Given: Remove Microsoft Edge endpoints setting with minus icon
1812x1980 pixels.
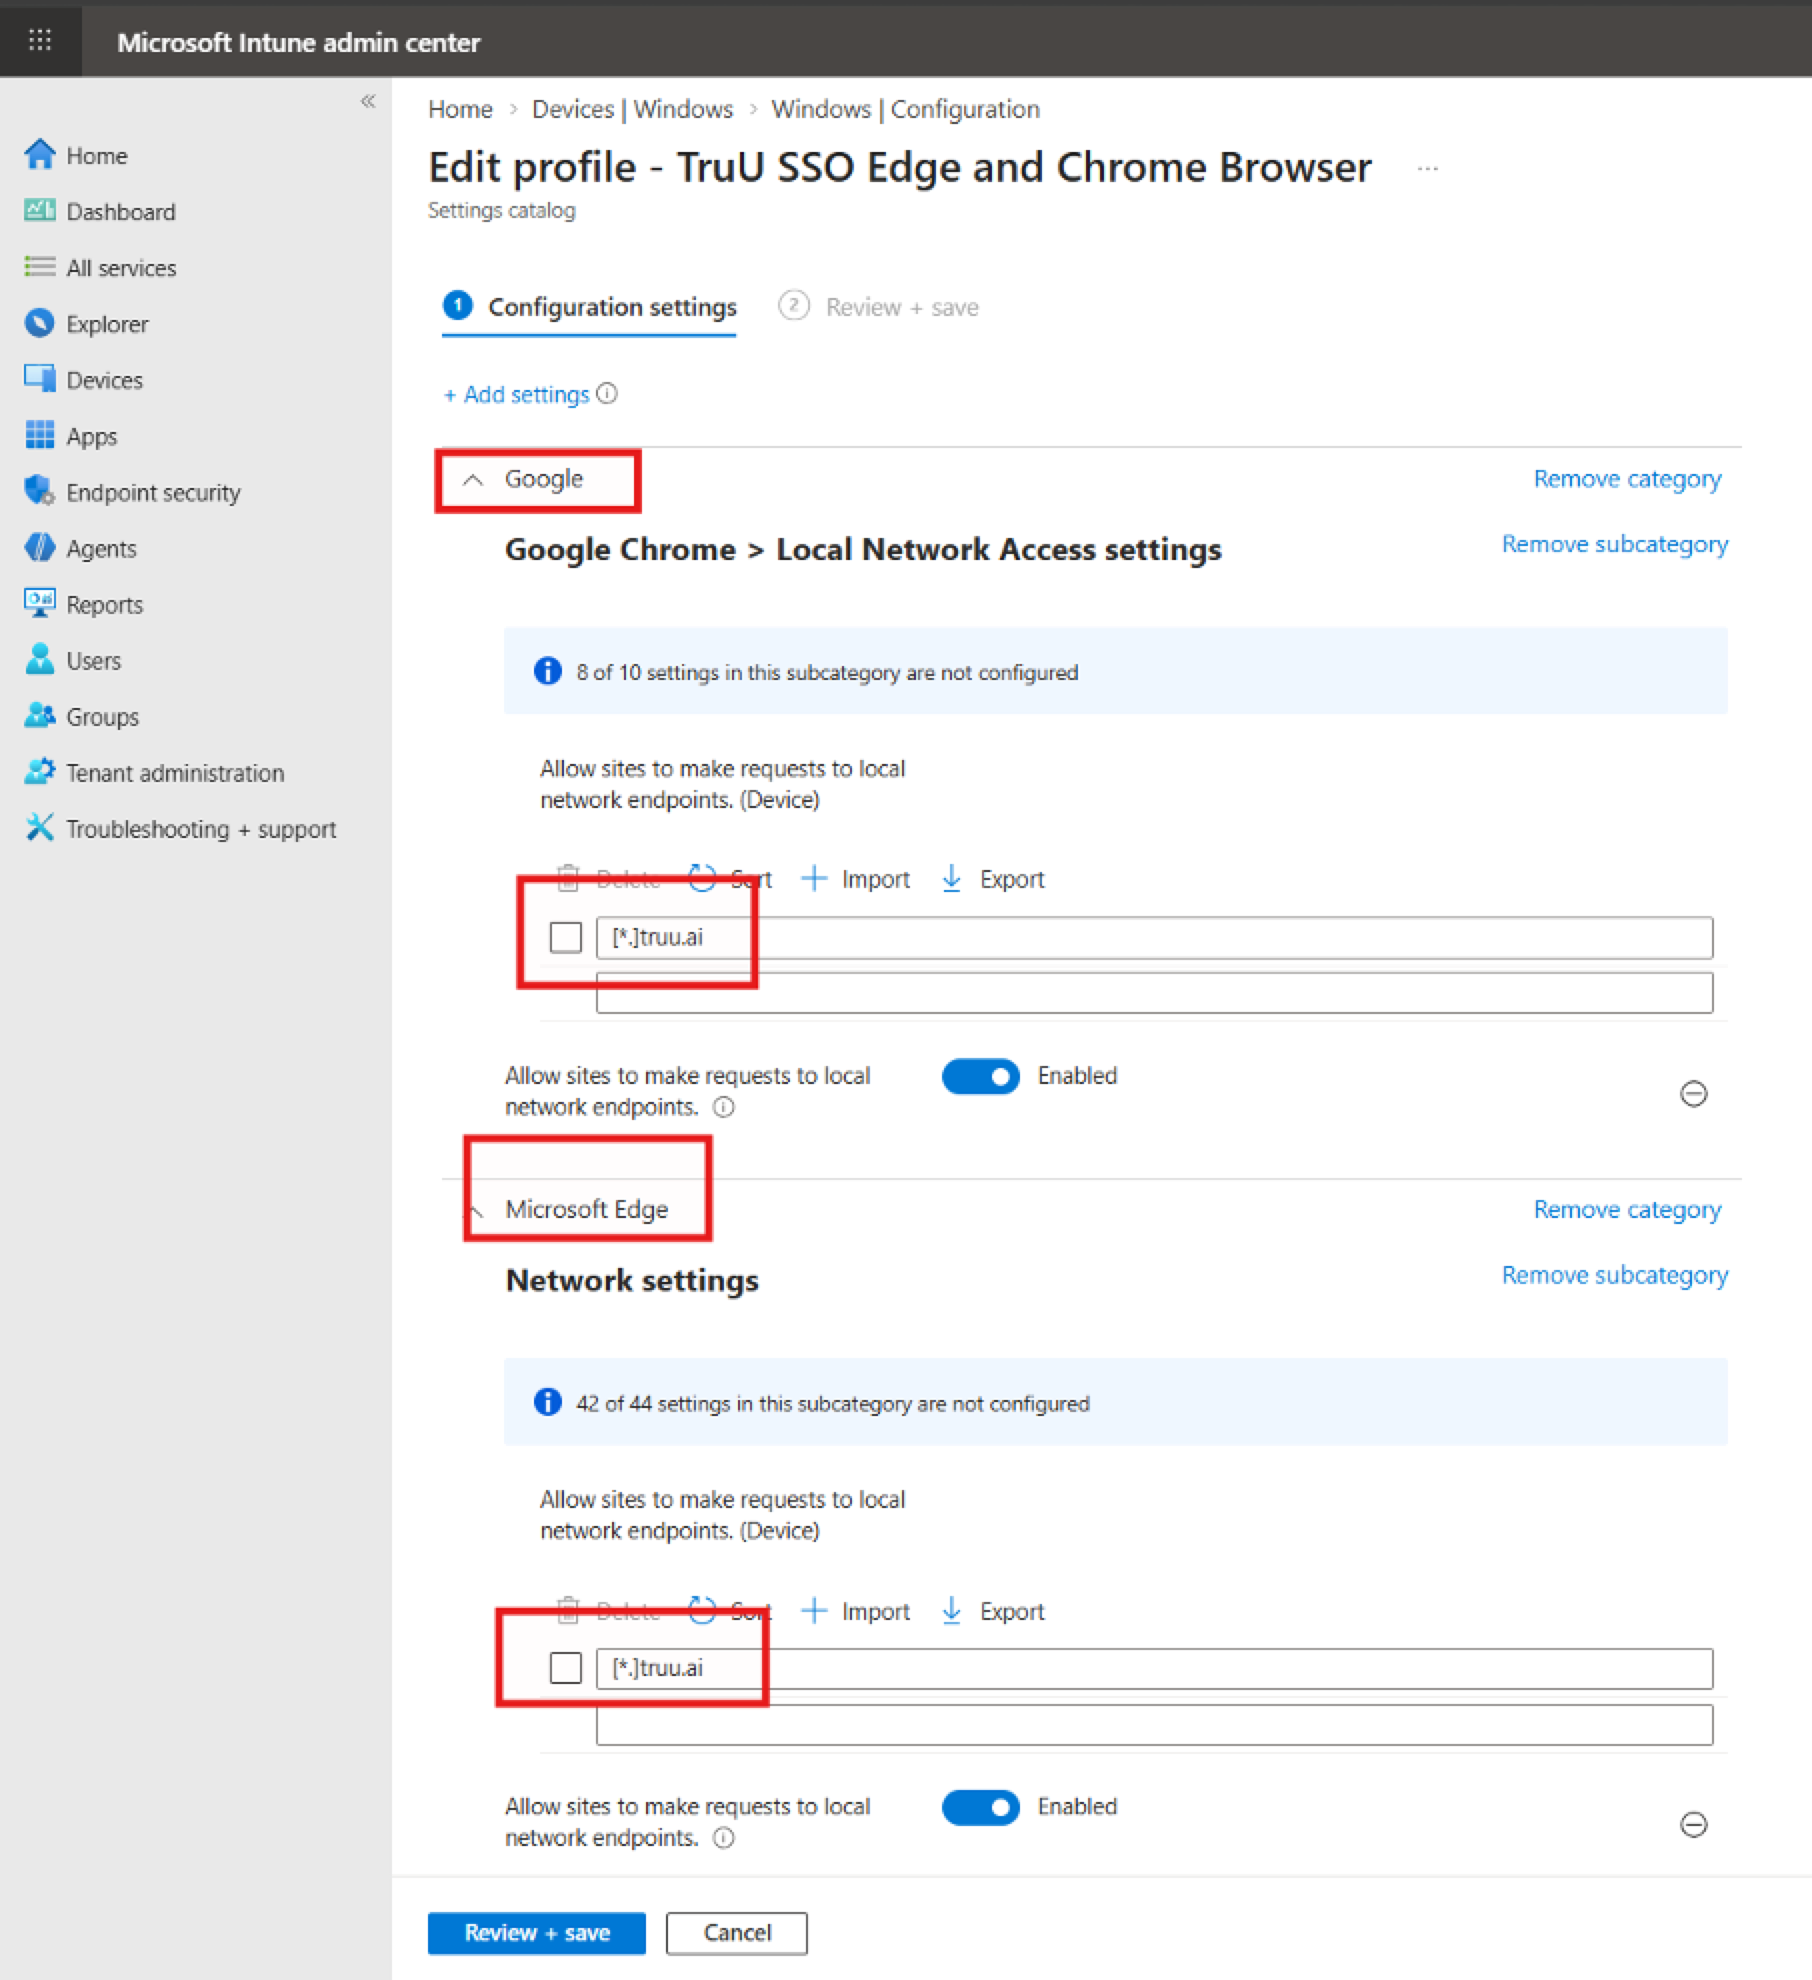Looking at the screenshot, I should point(1693,1824).
